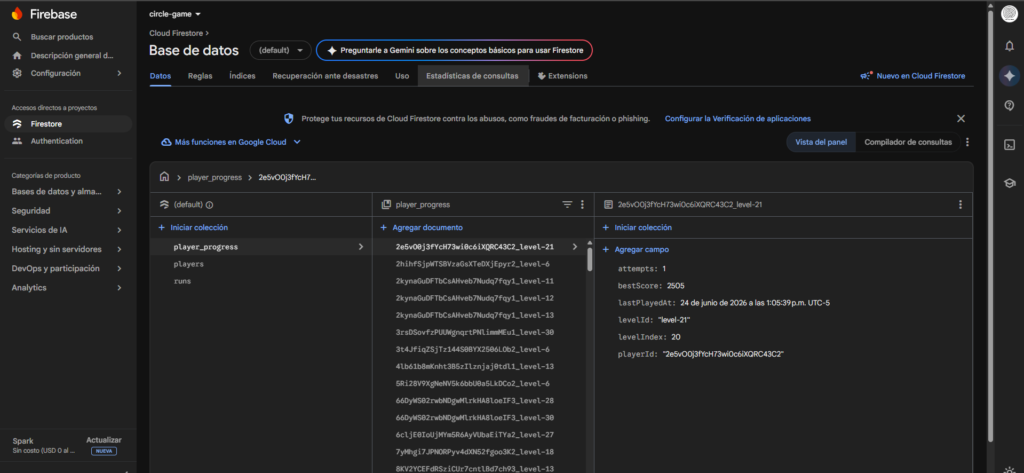Screen dimensions: 1024x473
Task: Go to Descripción general home icon
Action: (x=17, y=56)
